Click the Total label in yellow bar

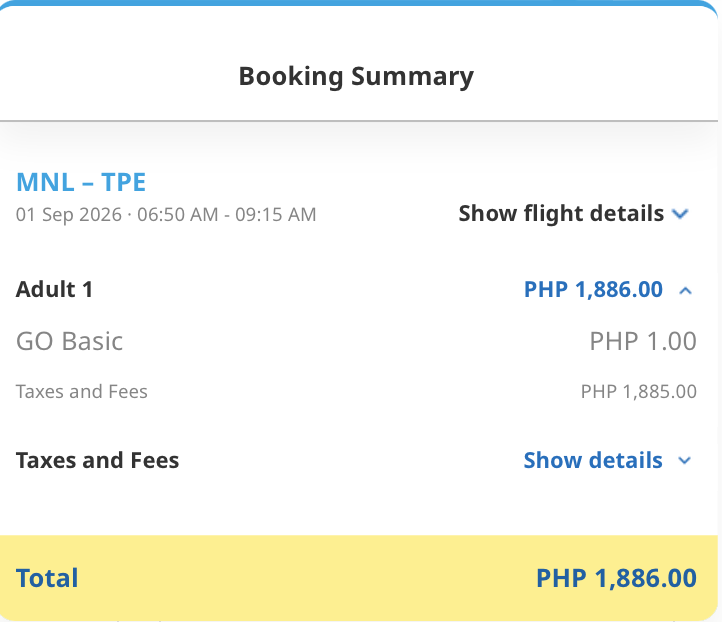tap(47, 578)
